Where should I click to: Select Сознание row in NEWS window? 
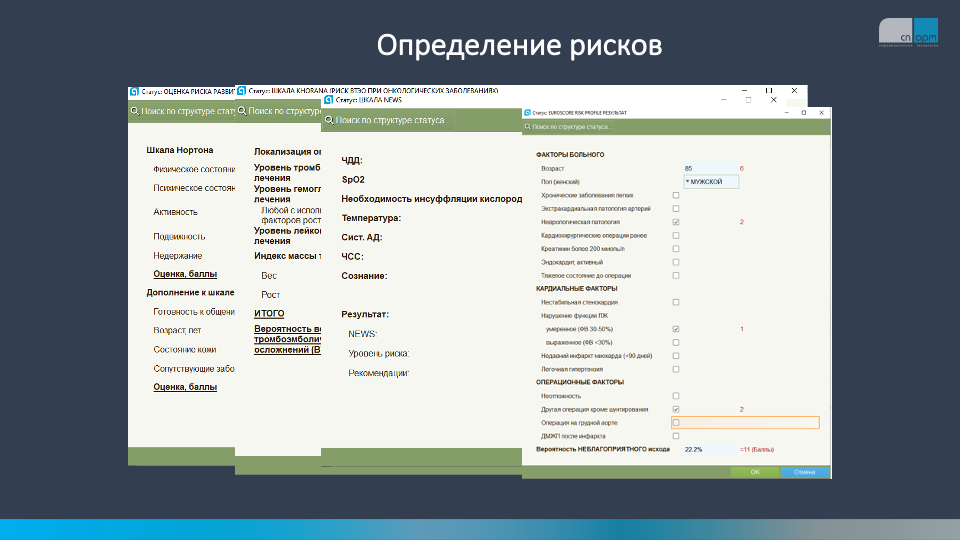pyautogui.click(x=364, y=276)
